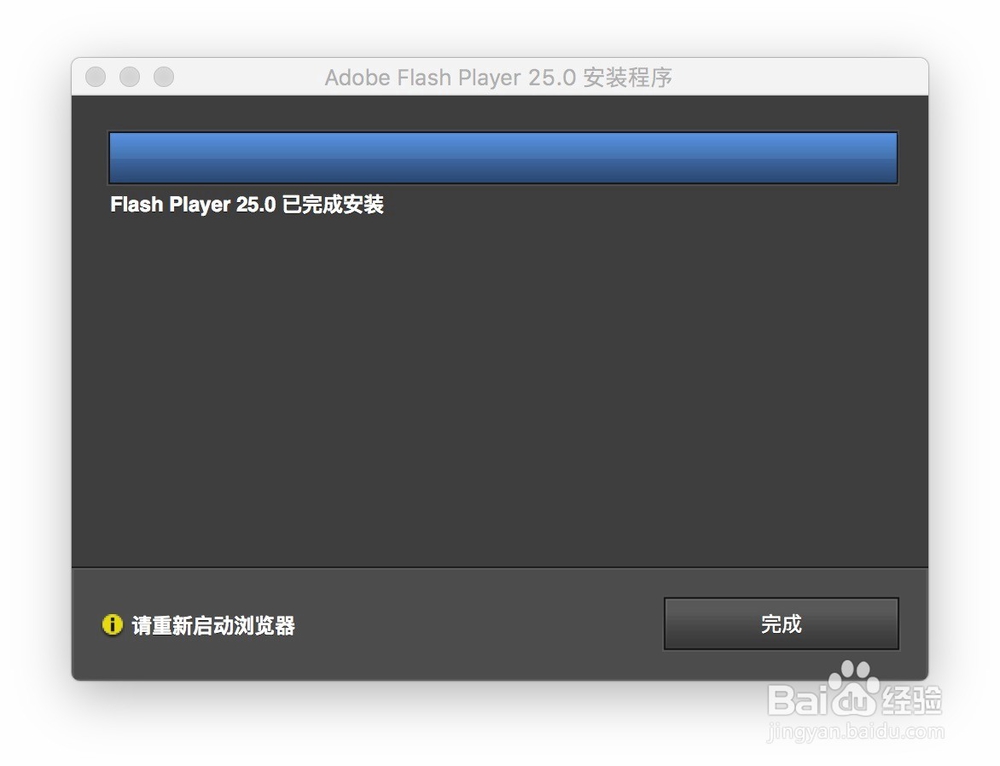Click the '请重新启动浏览器' restart notice text

tap(214, 625)
